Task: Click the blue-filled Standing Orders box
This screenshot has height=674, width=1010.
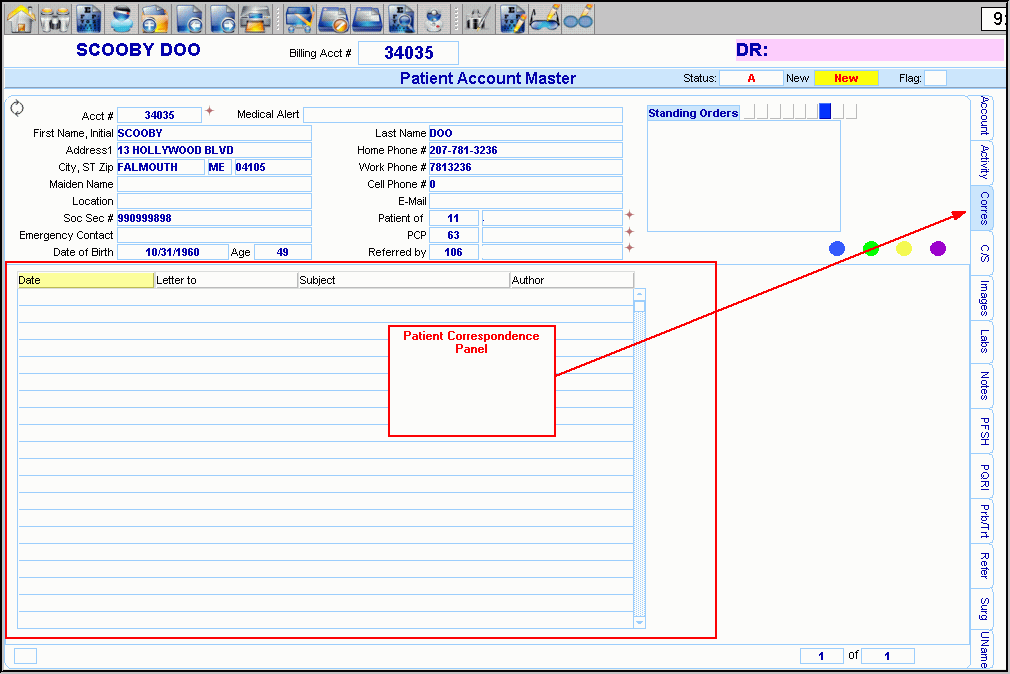Action: (825, 112)
